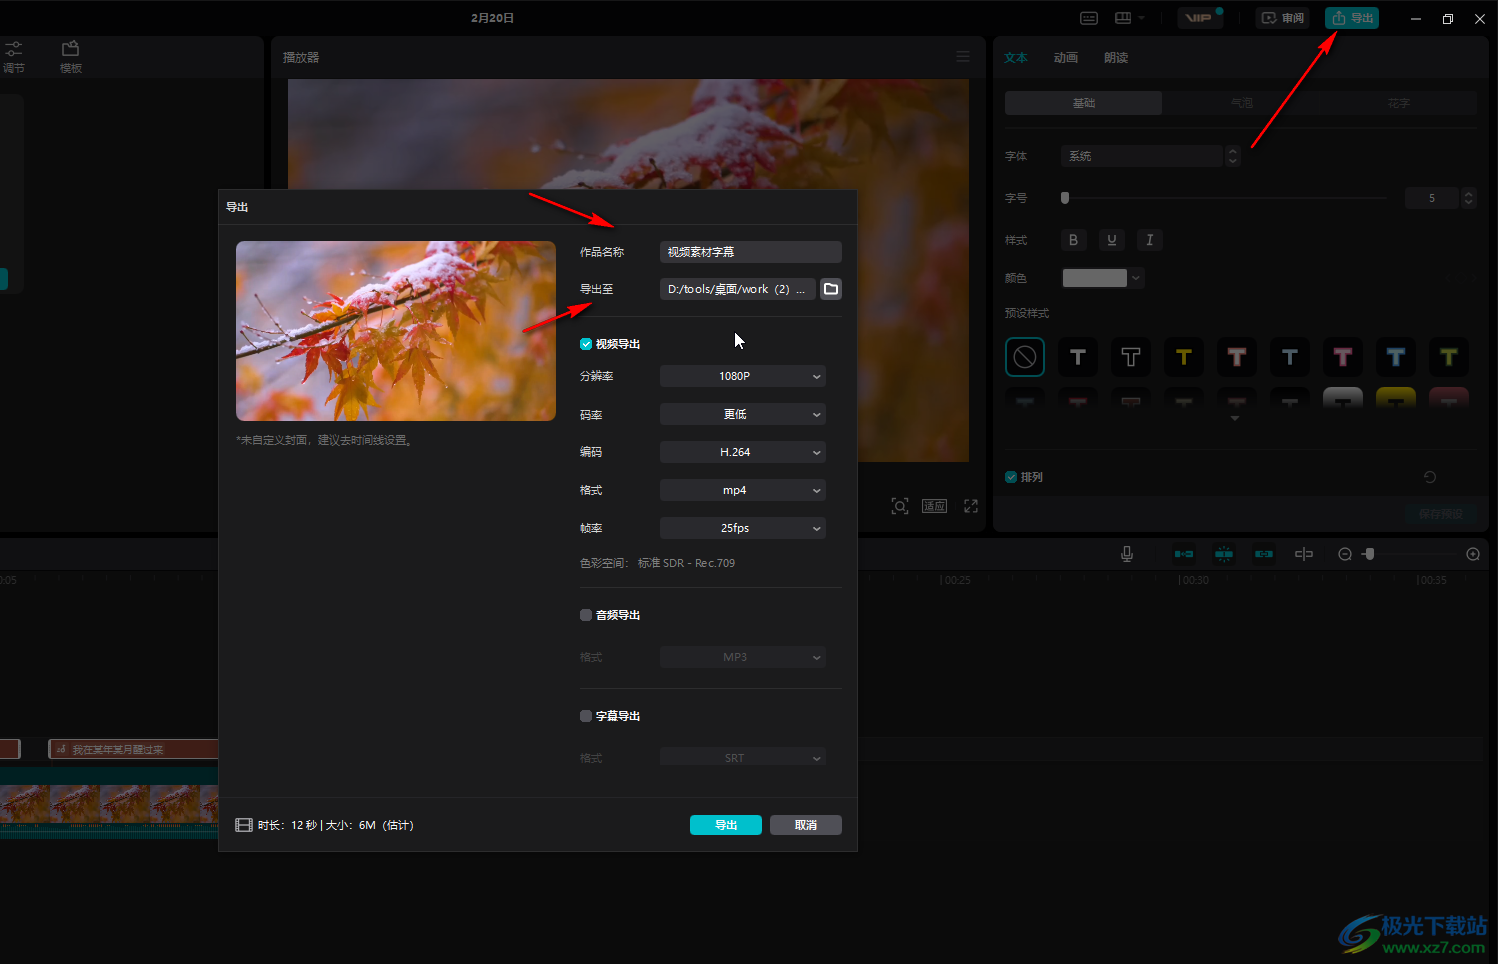1498x964 pixels.
Task: Adjust the timeline zoom slider handle
Action: tap(1369, 554)
